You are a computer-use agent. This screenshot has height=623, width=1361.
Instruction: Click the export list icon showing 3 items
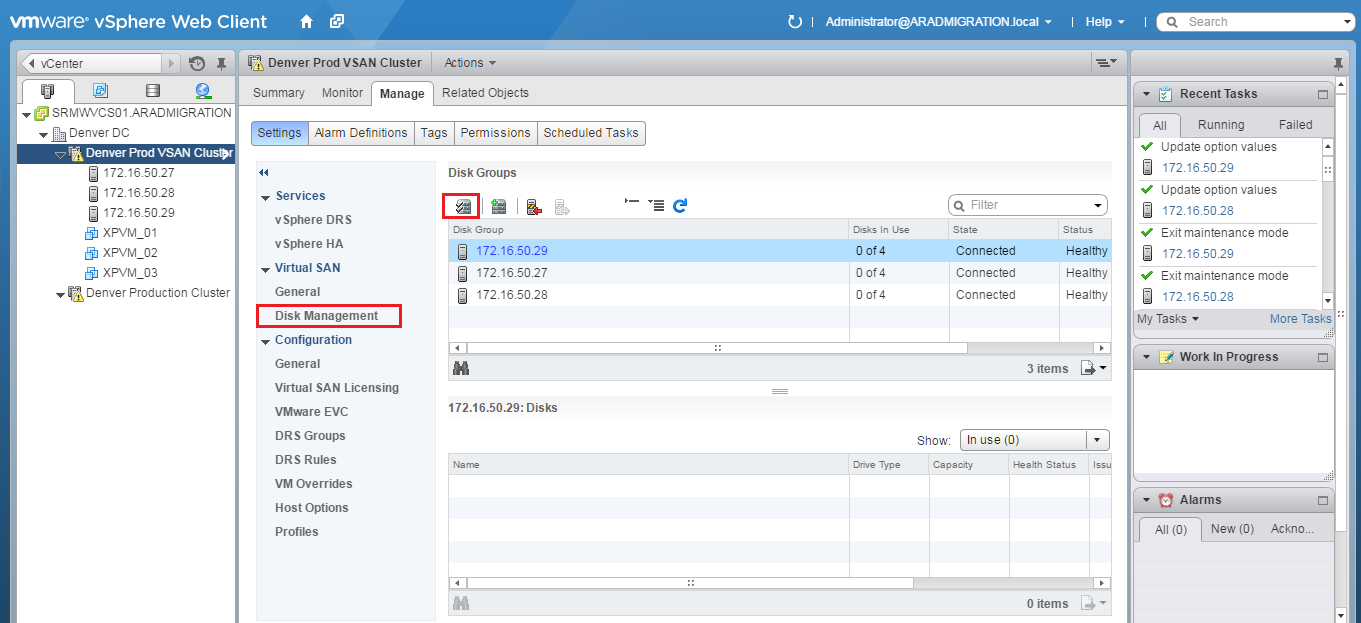[x=1088, y=368]
